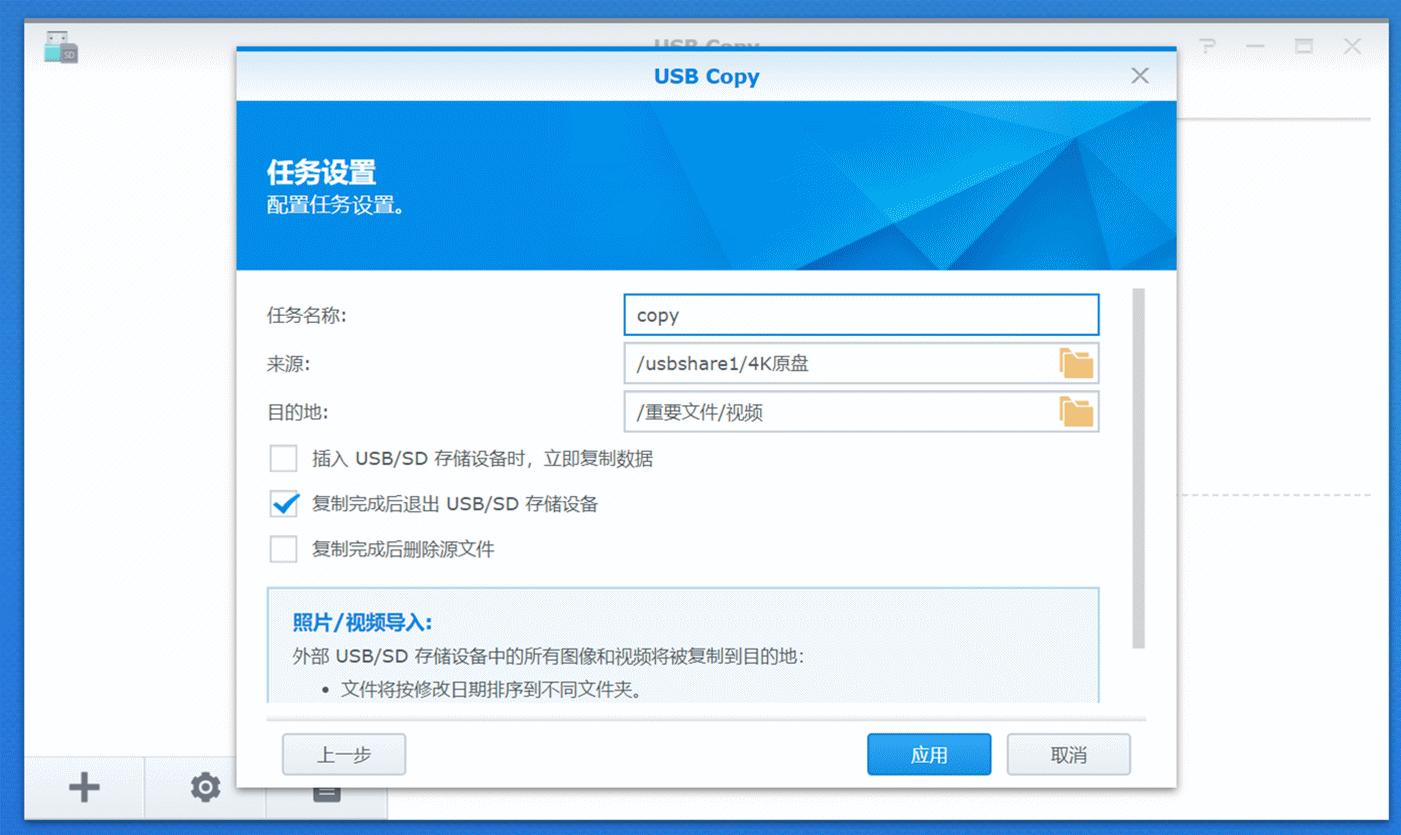Go back with the 上一步 button

pyautogui.click(x=343, y=755)
